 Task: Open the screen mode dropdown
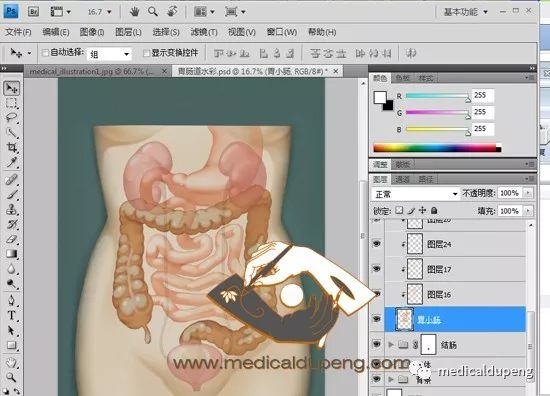click(235, 12)
